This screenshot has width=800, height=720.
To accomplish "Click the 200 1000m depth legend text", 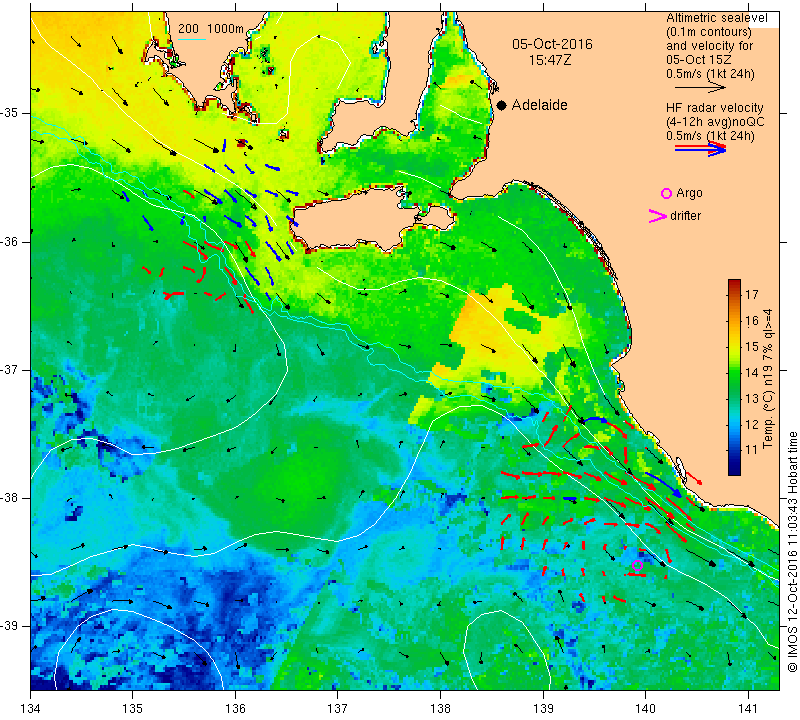I will [211, 29].
